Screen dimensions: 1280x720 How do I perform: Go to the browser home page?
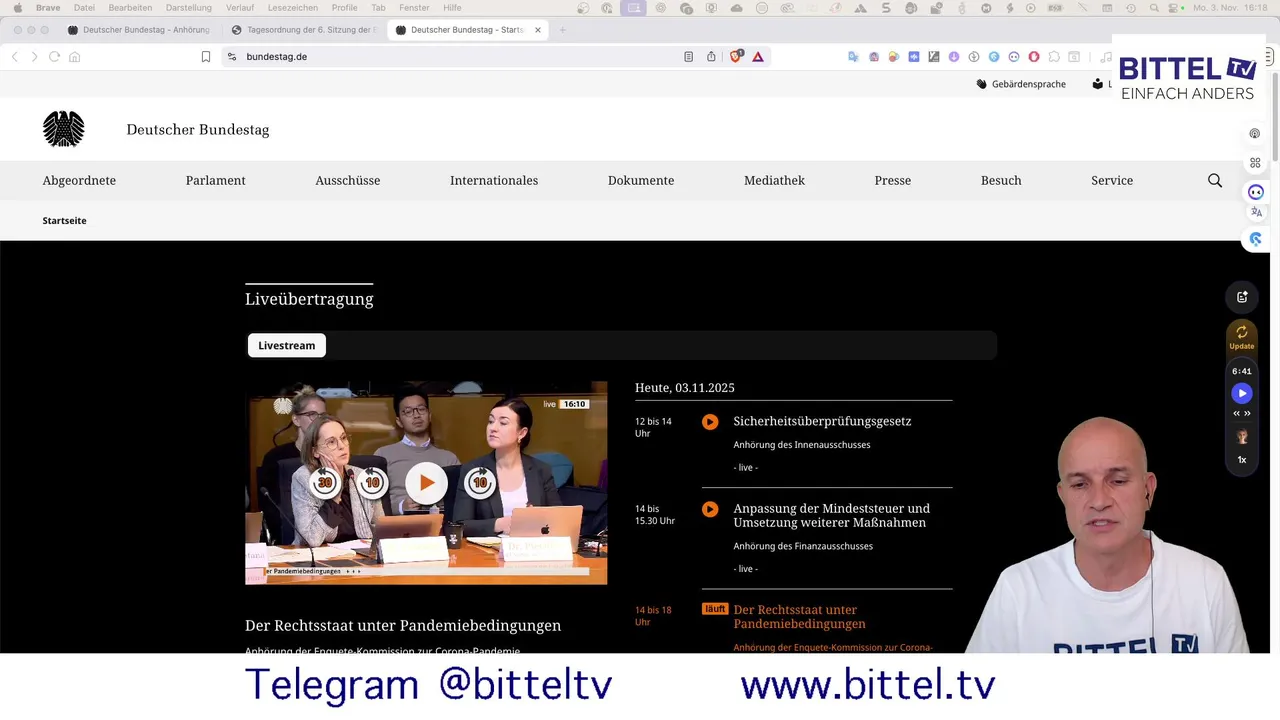click(74, 57)
